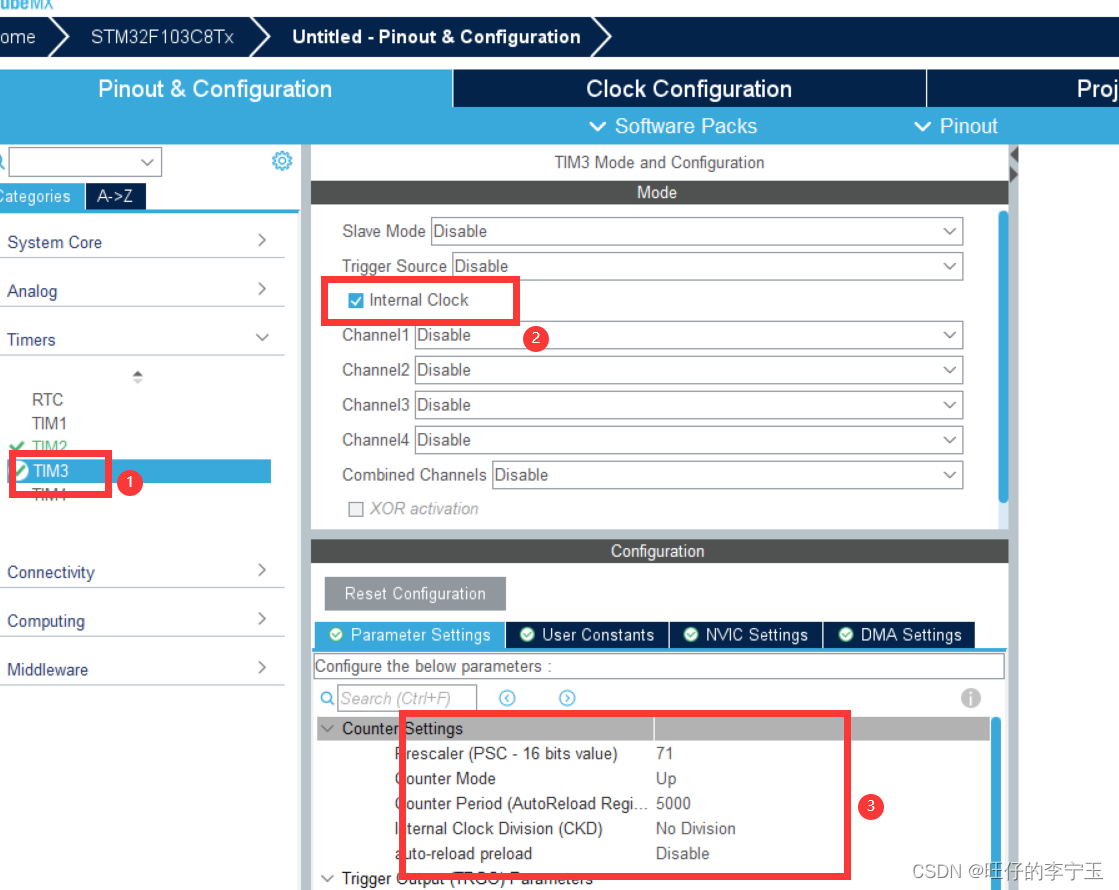Expand the Trigger Output parameters group
1119x890 pixels.
pyautogui.click(x=328, y=879)
